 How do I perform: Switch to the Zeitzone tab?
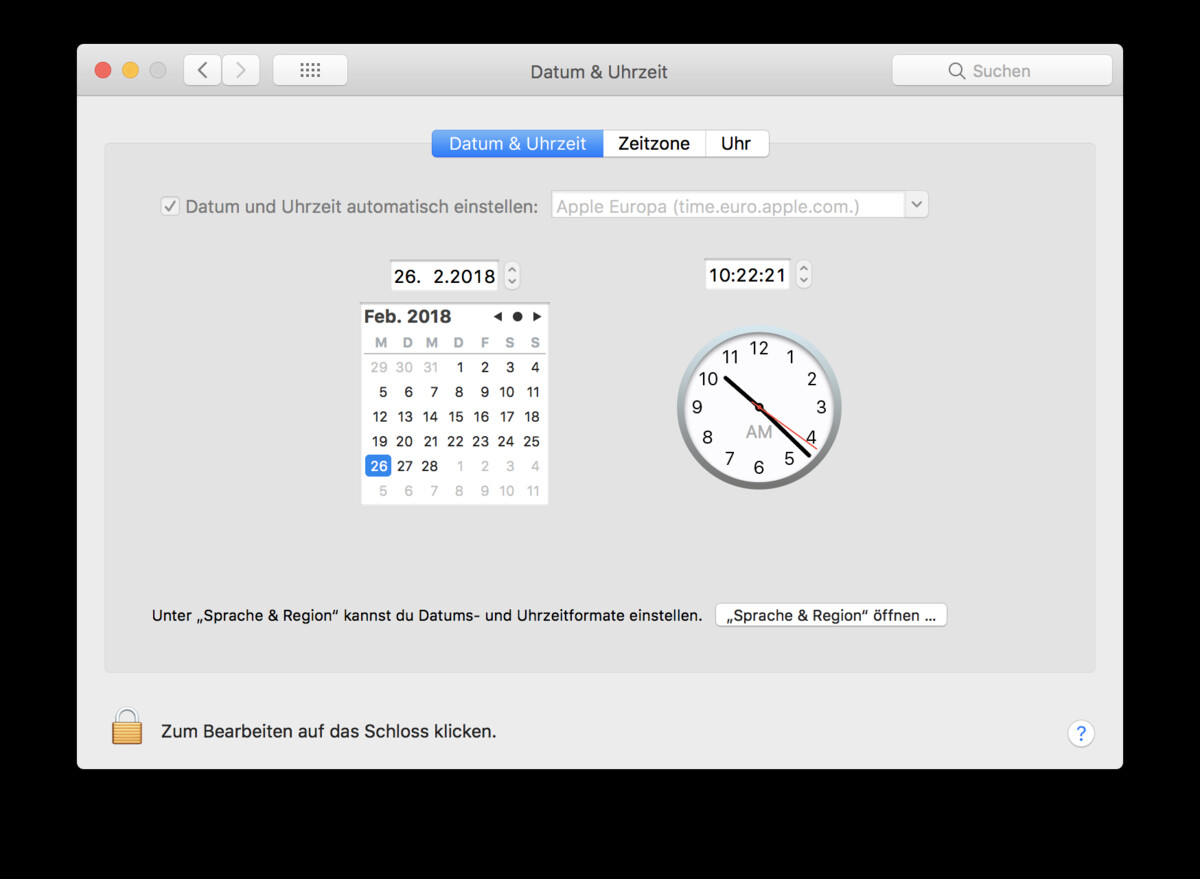654,143
